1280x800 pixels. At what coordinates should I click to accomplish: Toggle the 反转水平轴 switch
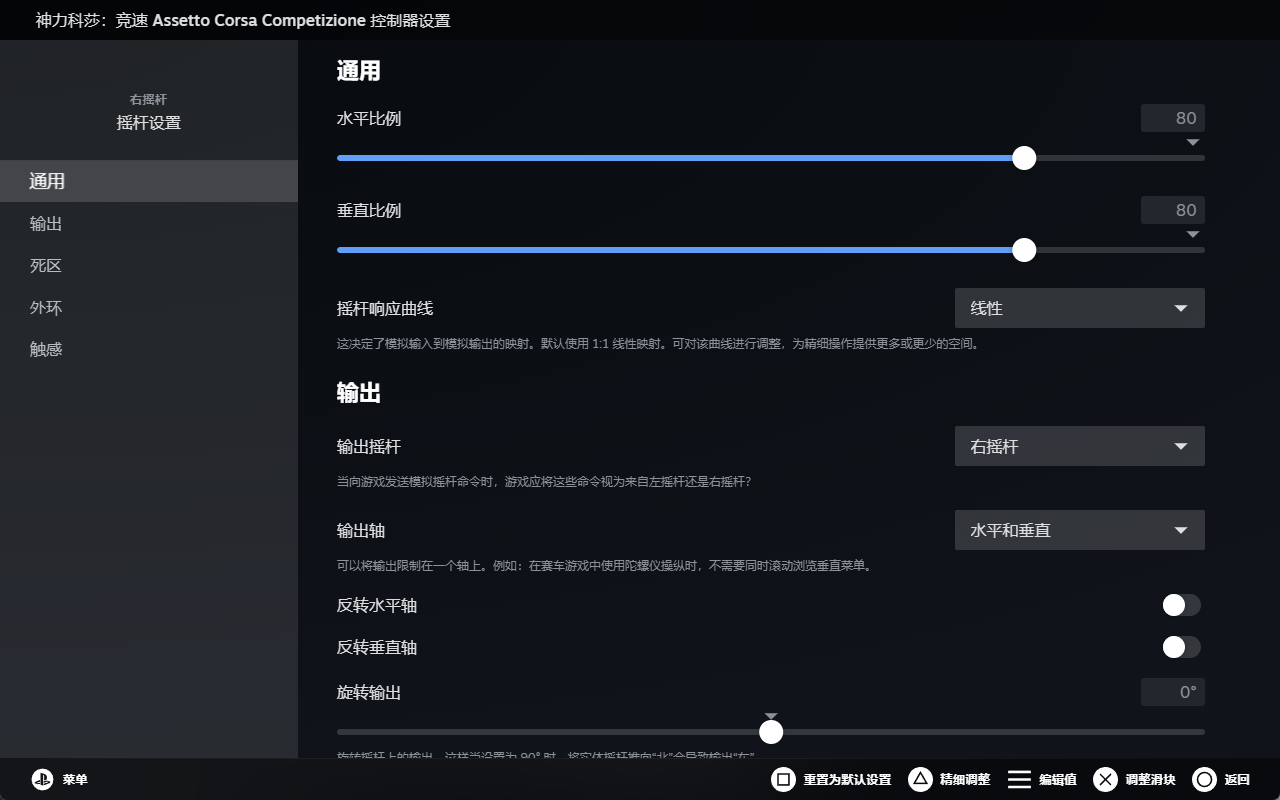pos(1181,605)
